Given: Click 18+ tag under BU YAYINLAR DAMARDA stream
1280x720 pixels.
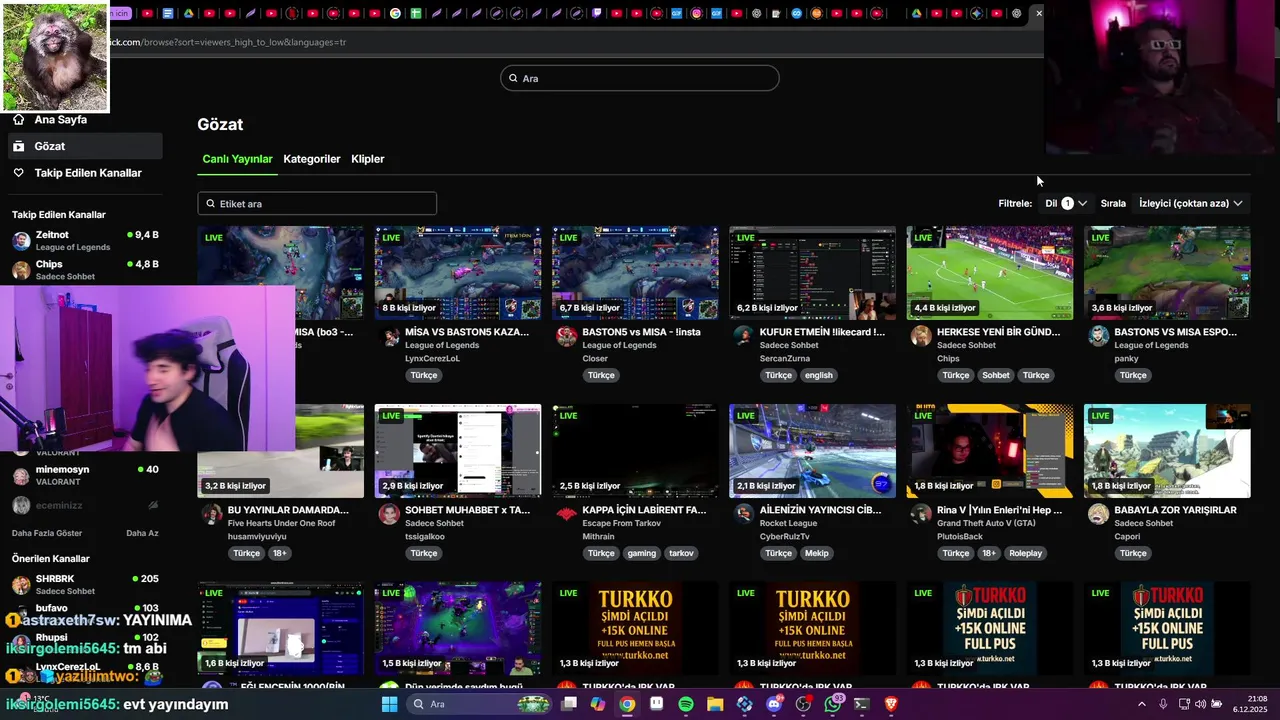Looking at the screenshot, I should tap(280, 553).
